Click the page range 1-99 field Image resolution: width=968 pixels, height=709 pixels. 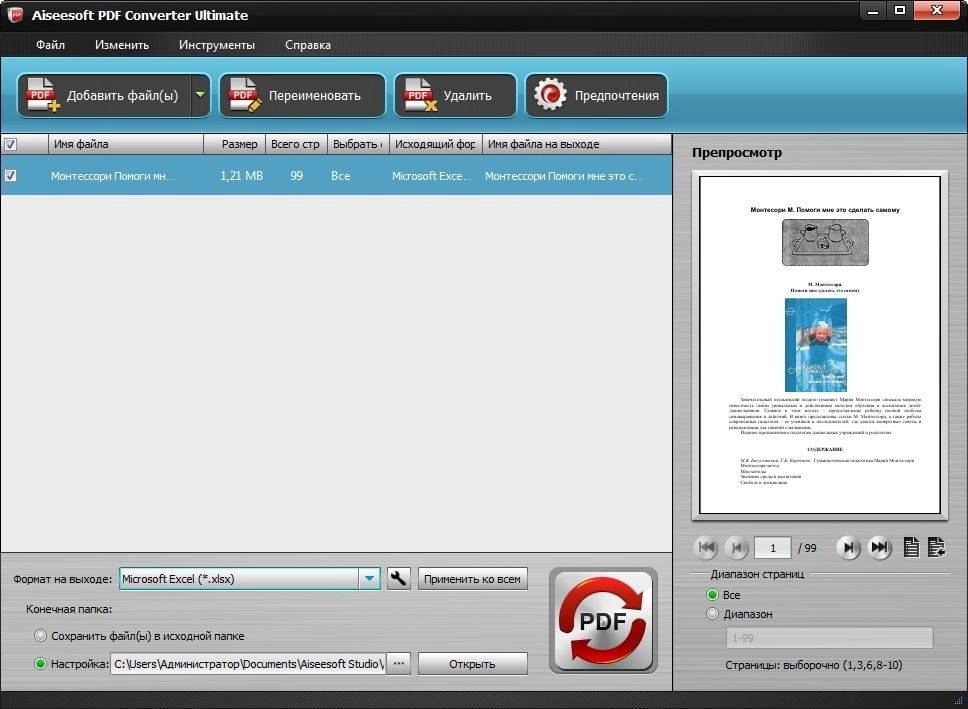(x=829, y=638)
